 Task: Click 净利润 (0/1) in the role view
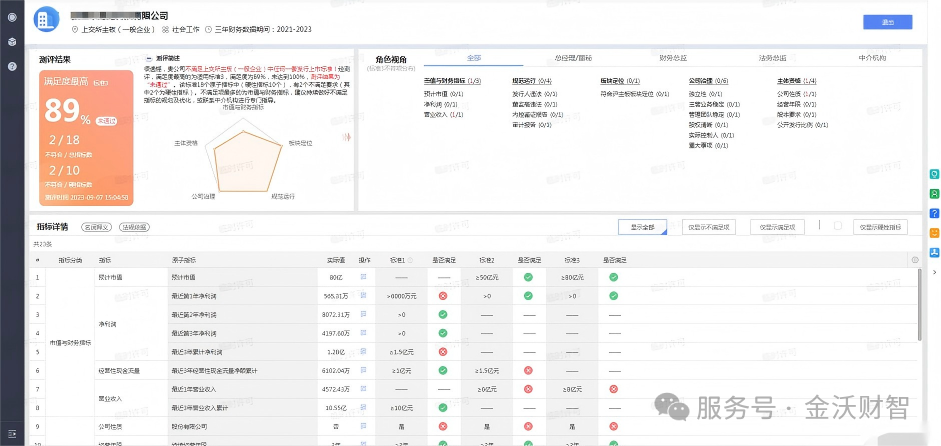click(x=440, y=104)
